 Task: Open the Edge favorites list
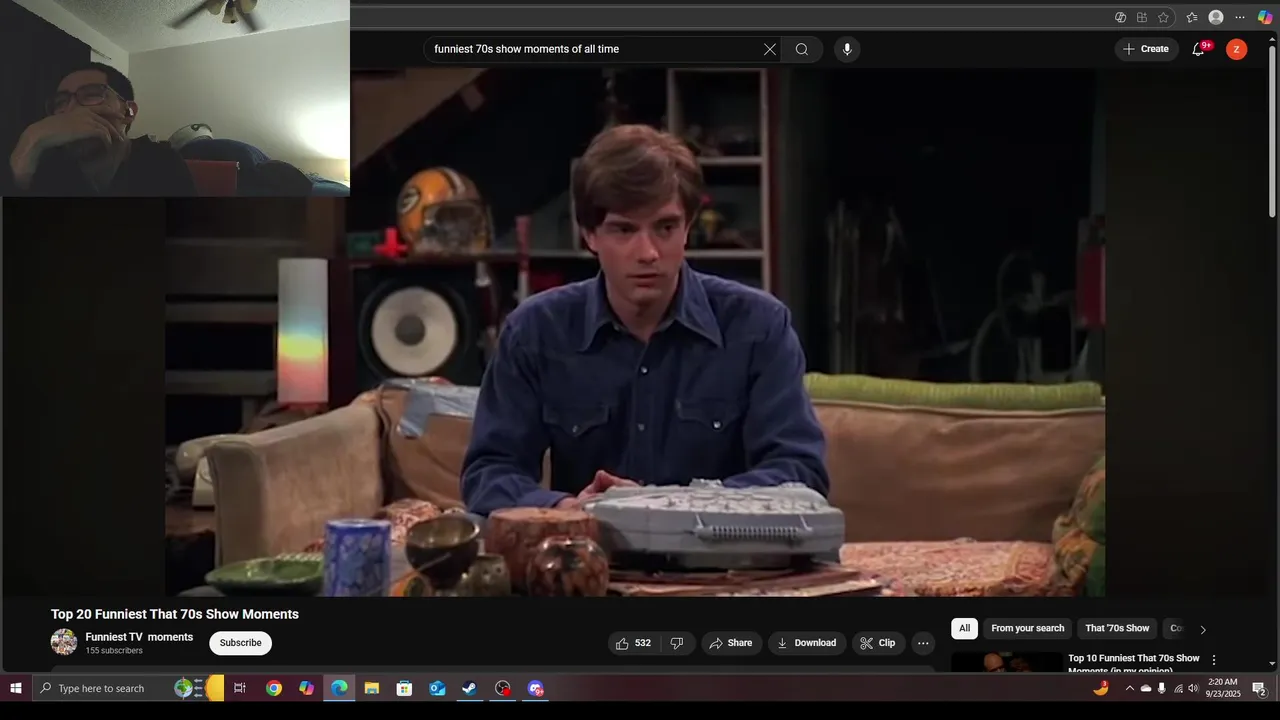1191,17
